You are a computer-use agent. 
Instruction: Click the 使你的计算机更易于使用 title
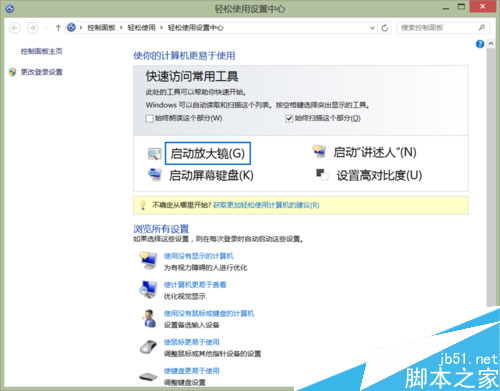coord(184,55)
